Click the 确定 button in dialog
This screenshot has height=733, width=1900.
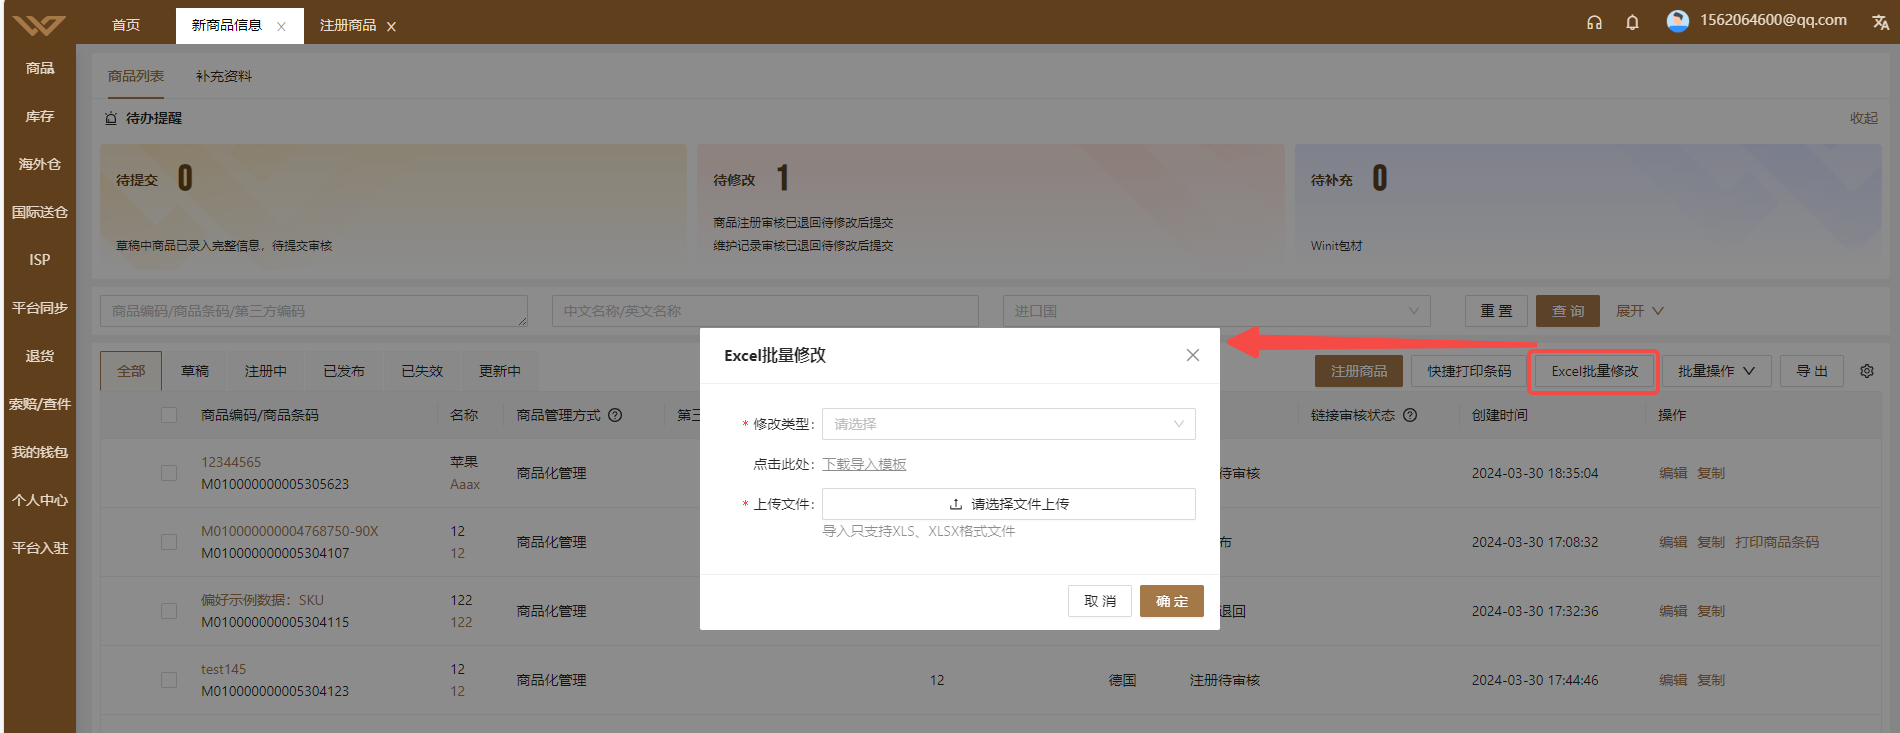pyautogui.click(x=1171, y=601)
